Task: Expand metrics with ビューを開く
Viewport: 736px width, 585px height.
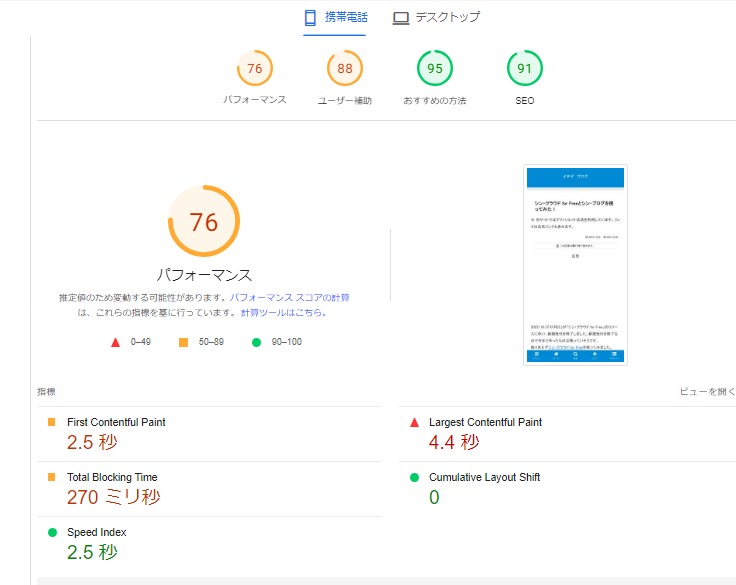Action: (706, 392)
